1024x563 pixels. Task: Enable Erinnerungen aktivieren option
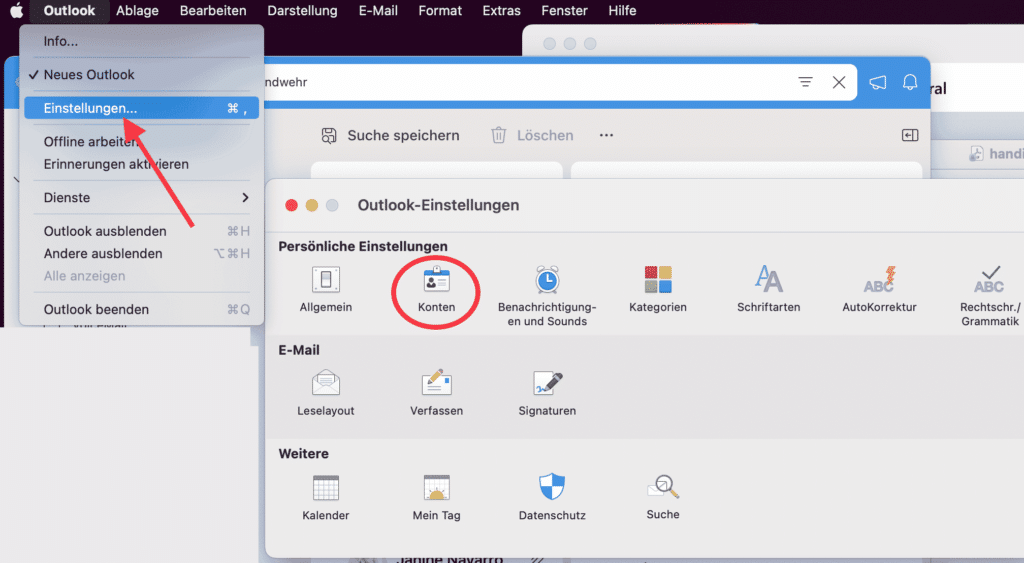(x=116, y=164)
